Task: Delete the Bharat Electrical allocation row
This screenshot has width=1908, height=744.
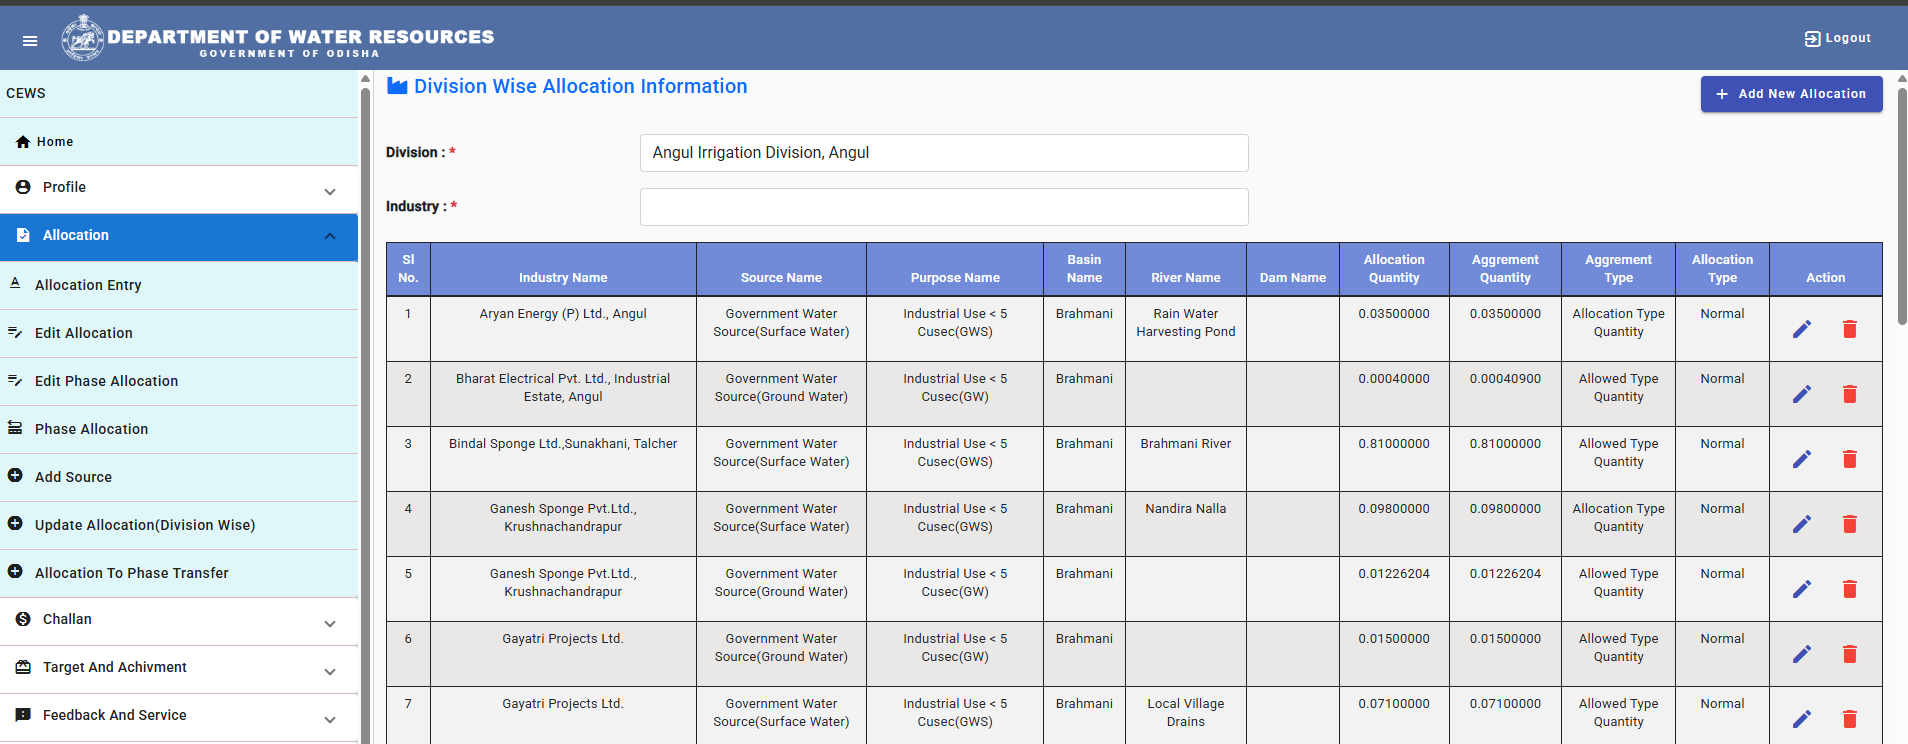Action: [x=1850, y=394]
